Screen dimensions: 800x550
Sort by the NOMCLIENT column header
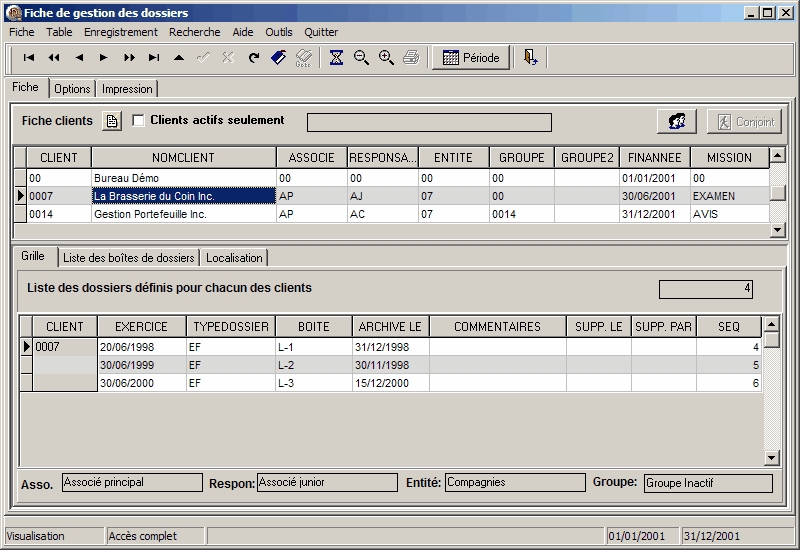click(x=183, y=158)
